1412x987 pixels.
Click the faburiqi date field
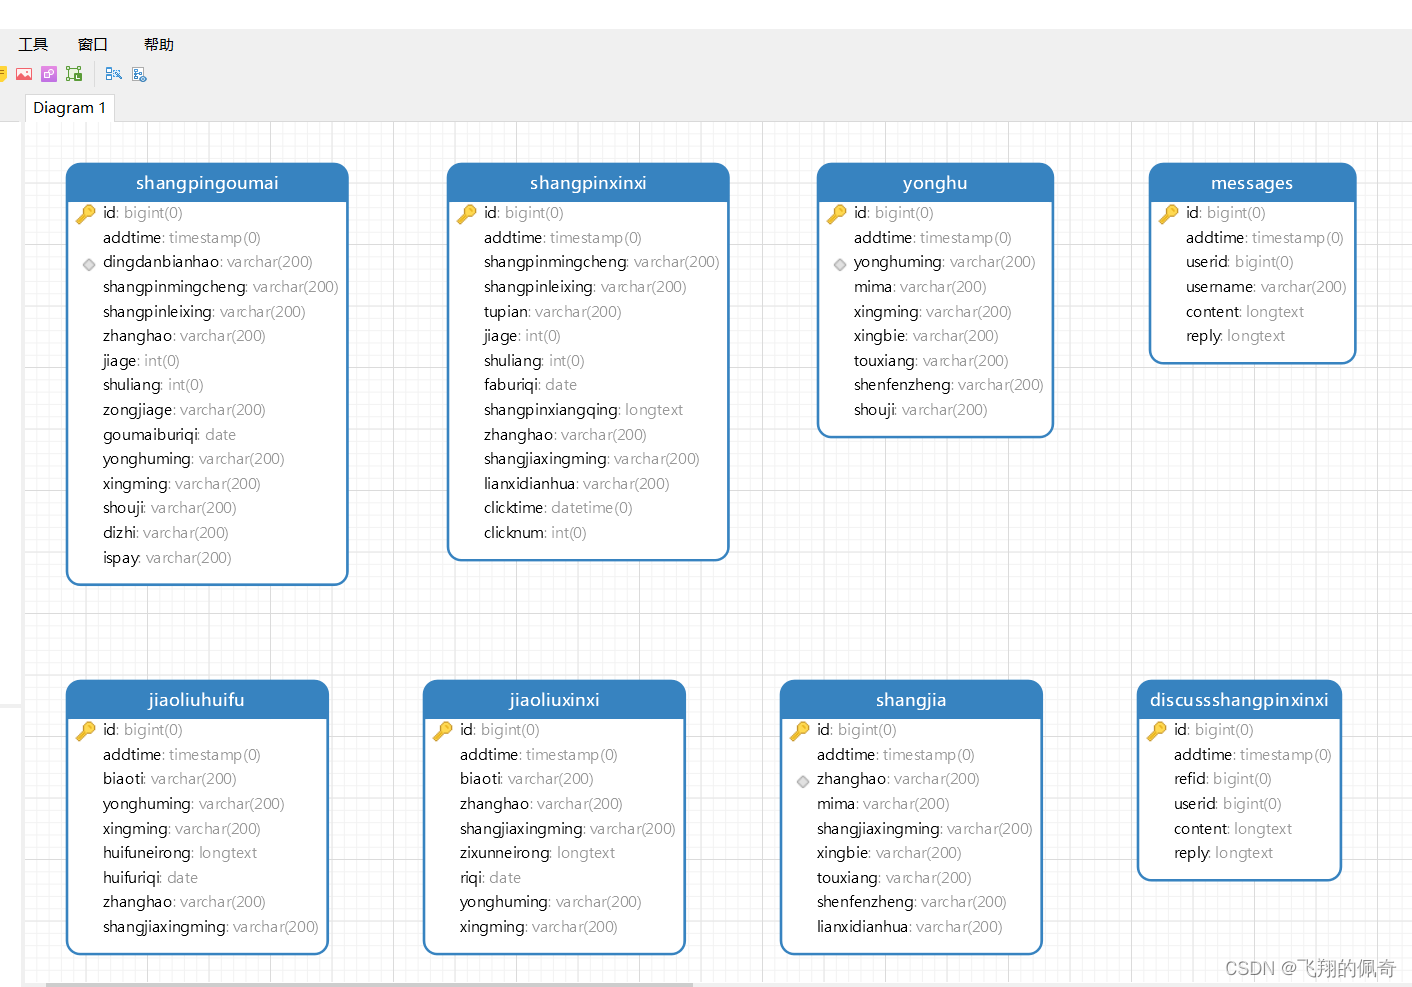530,385
